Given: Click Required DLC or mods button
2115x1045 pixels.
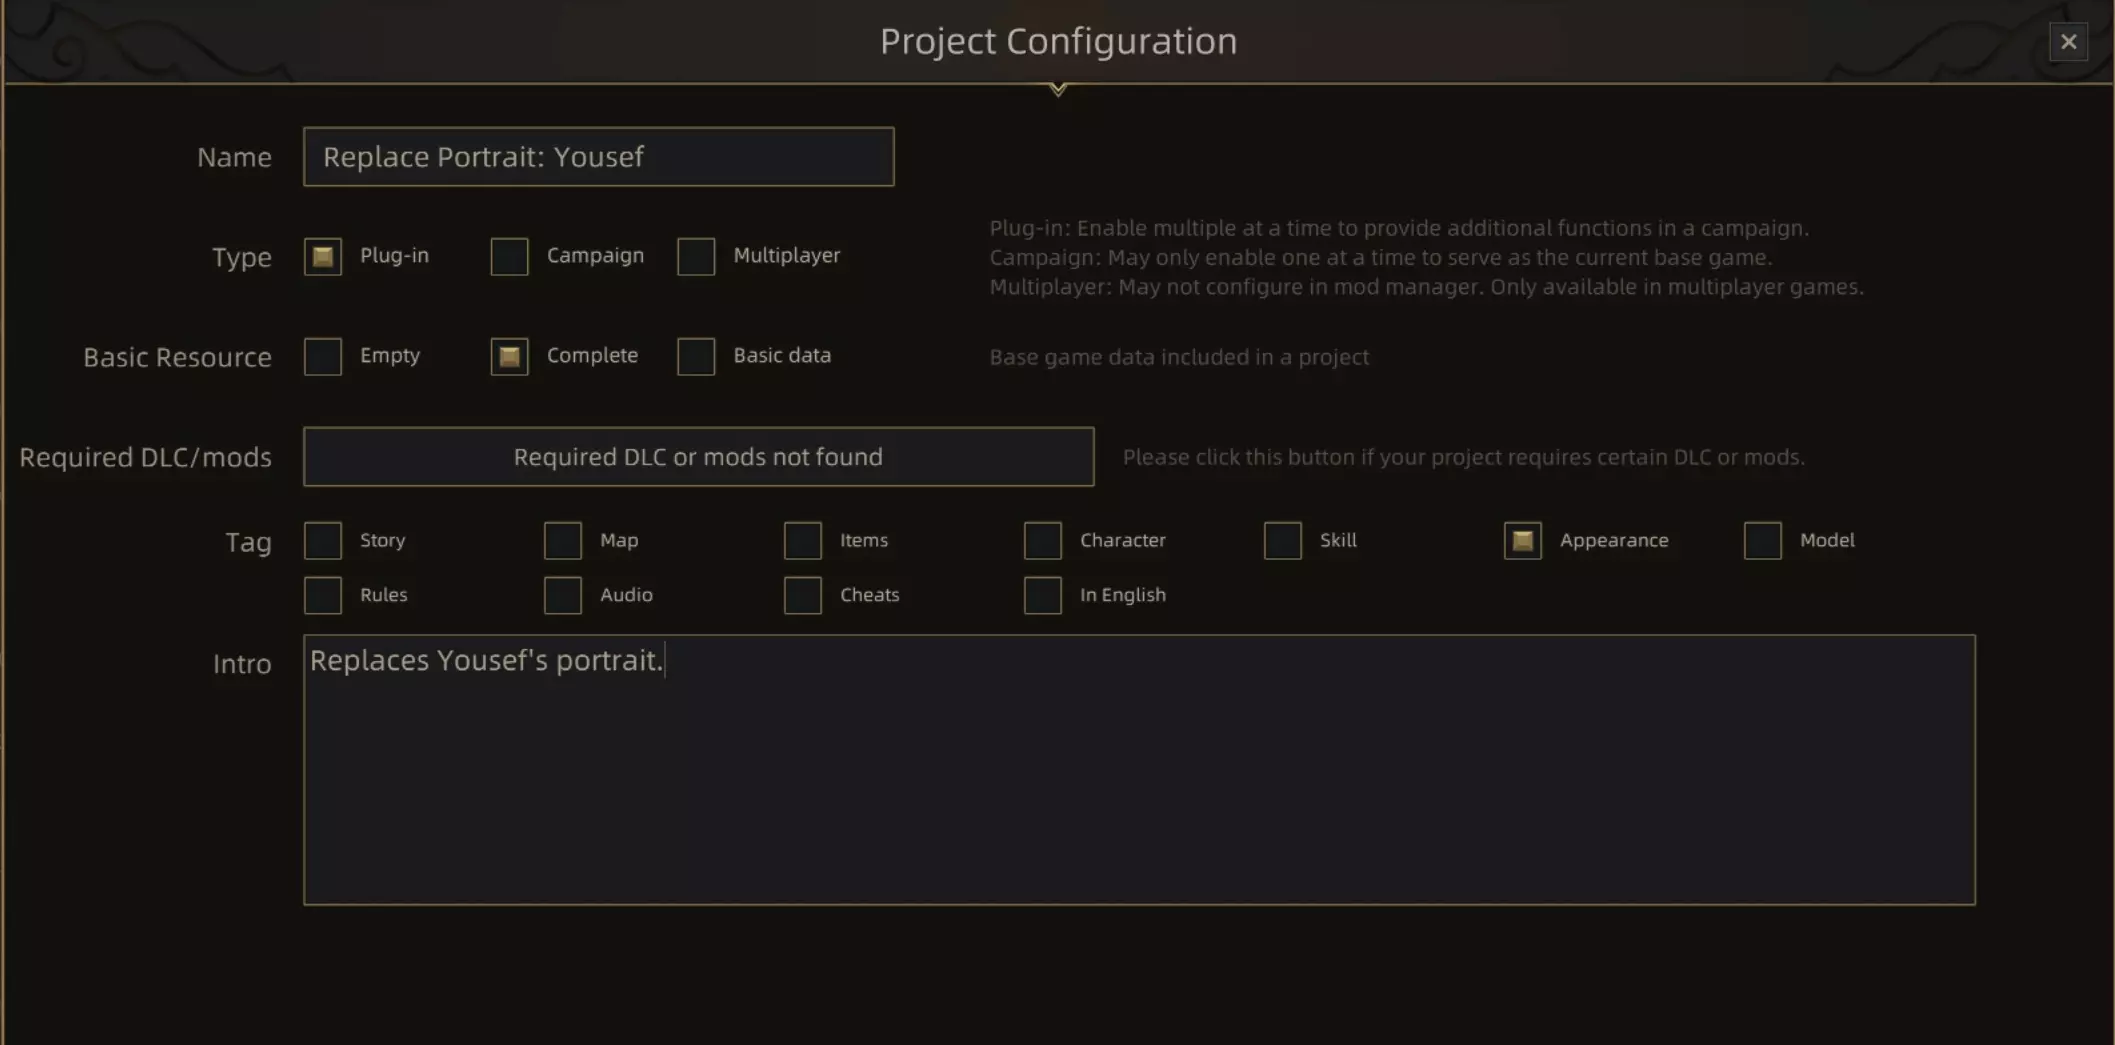Looking at the screenshot, I should [x=698, y=457].
